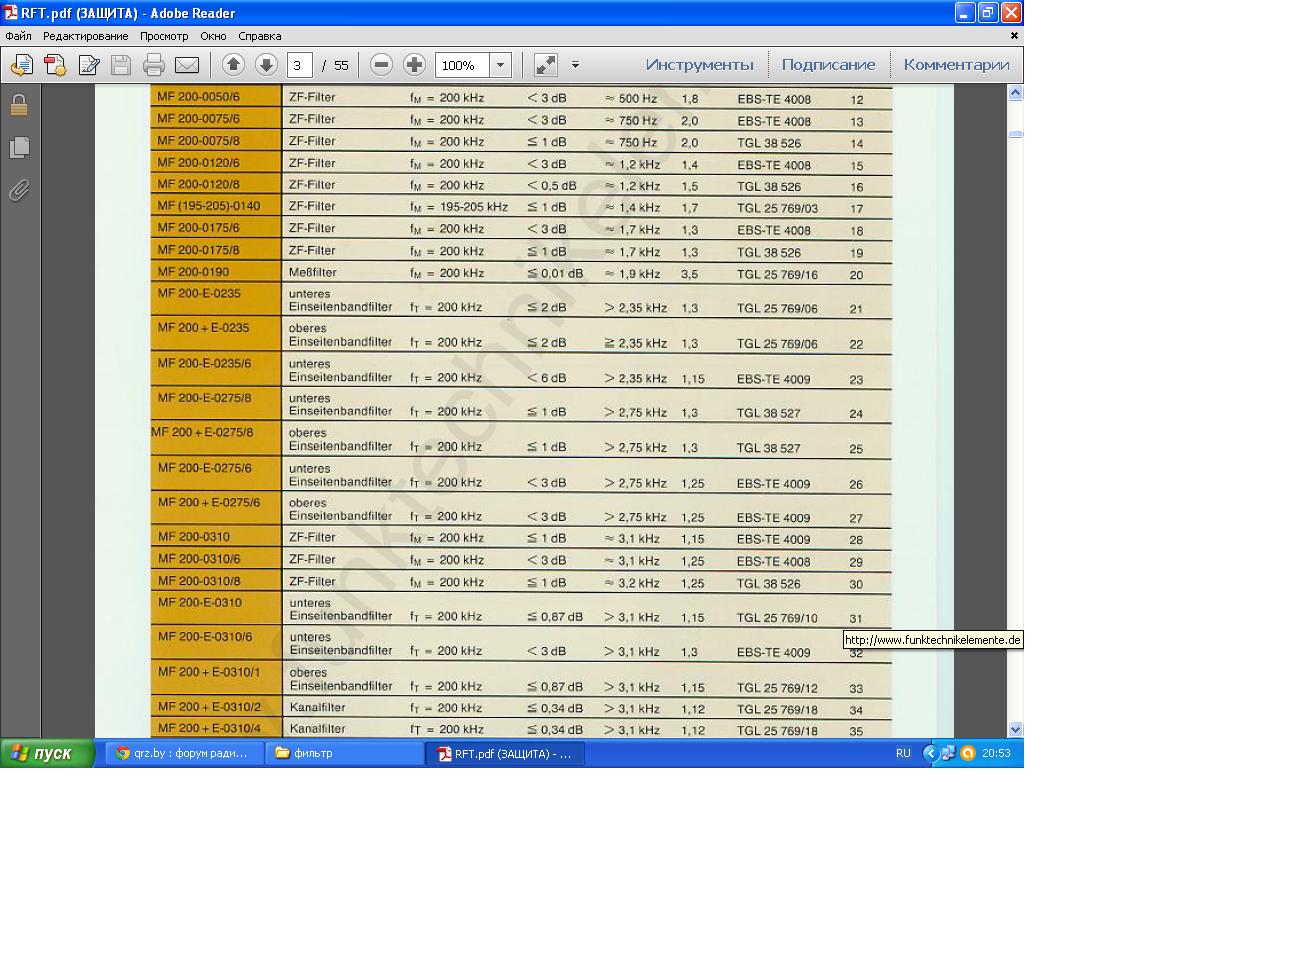Click the Create PDF online icon
This screenshot has height=972, width=1296.
[x=54, y=65]
